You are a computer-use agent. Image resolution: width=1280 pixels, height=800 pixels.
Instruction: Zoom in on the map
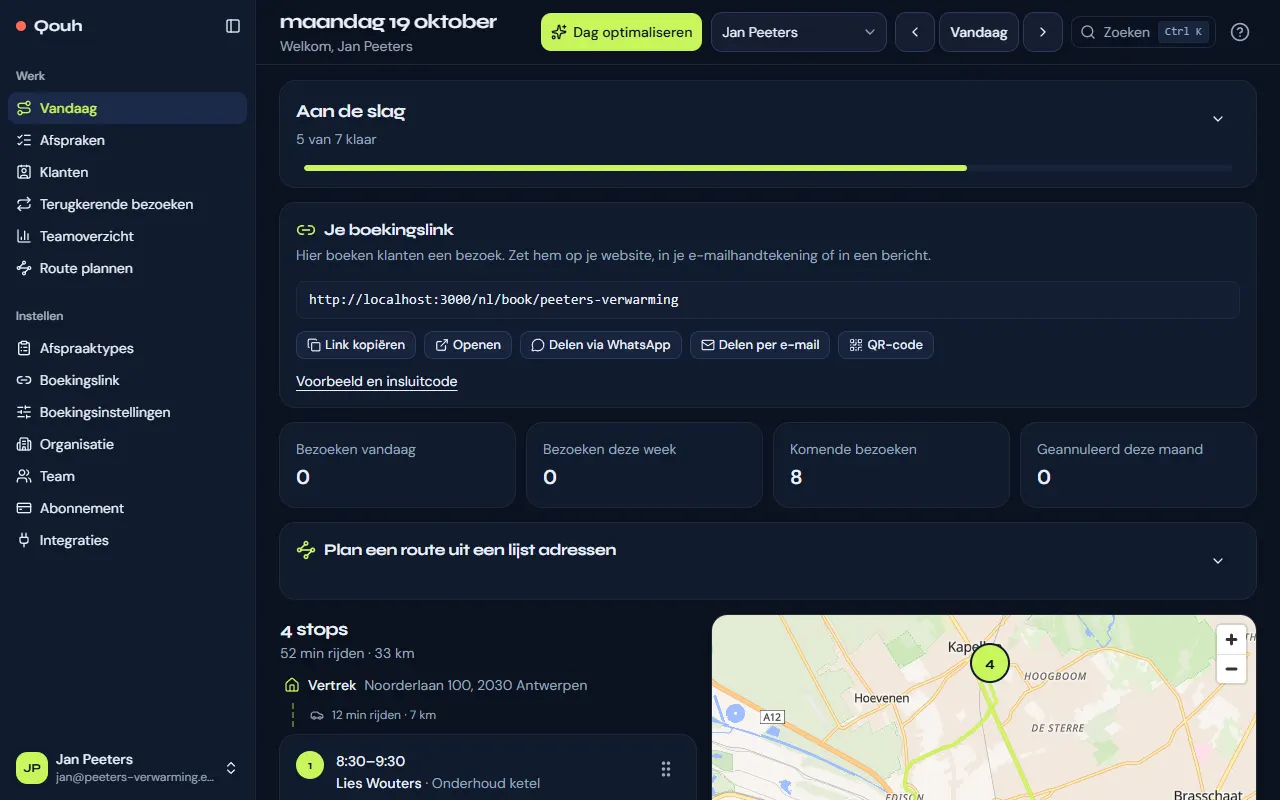click(1231, 640)
